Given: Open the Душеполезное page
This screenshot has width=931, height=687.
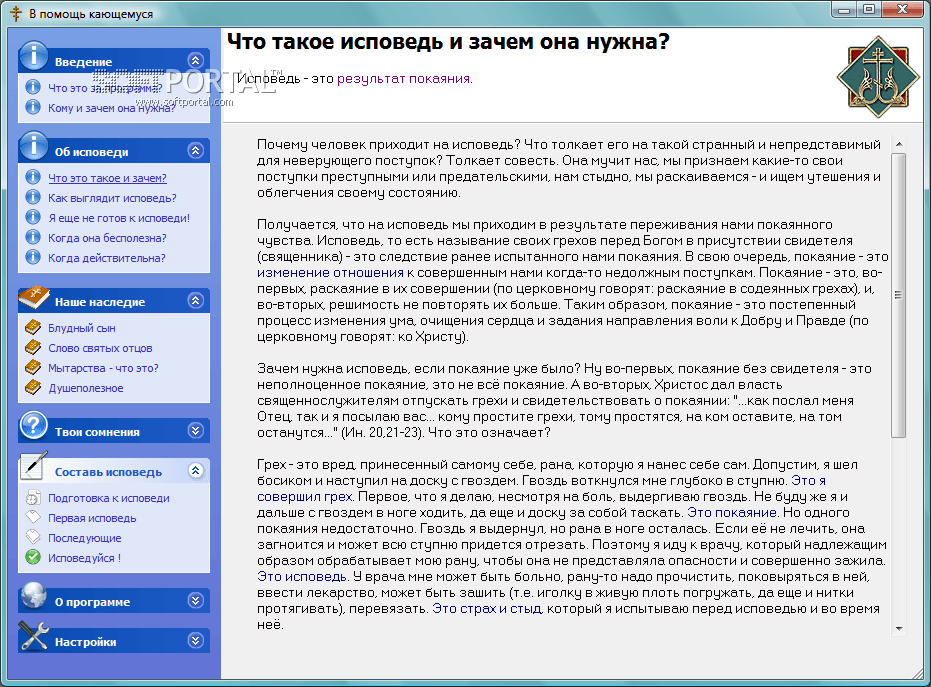Looking at the screenshot, I should 86,388.
